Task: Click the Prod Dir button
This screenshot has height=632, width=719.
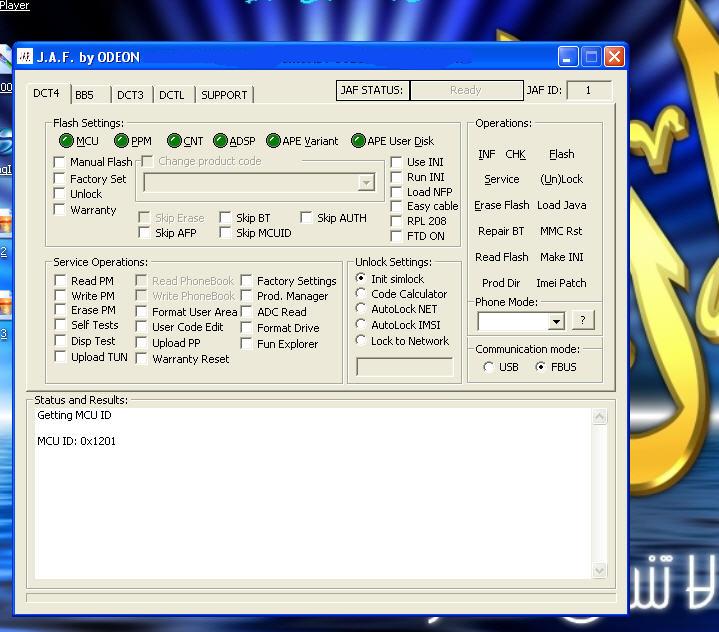Action: click(501, 283)
